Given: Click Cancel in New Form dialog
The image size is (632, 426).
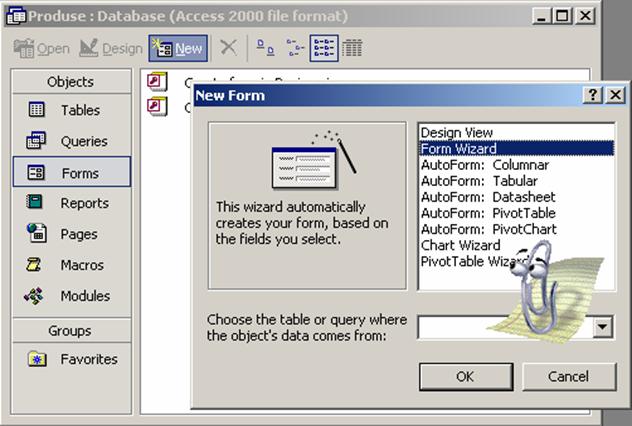Looking at the screenshot, I should point(569,376).
